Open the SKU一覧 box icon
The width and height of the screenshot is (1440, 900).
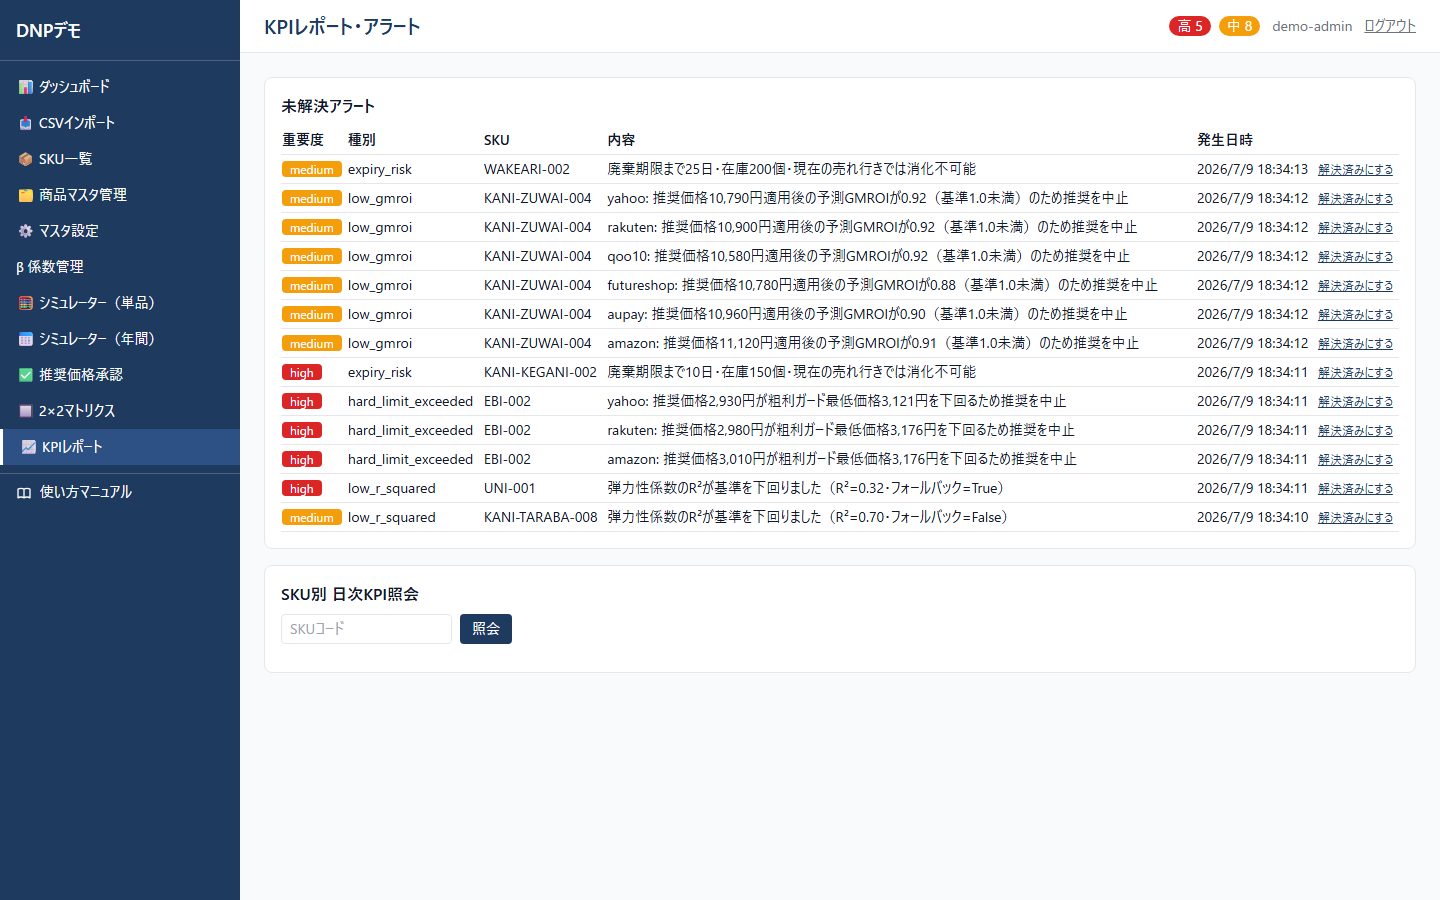click(x=26, y=159)
